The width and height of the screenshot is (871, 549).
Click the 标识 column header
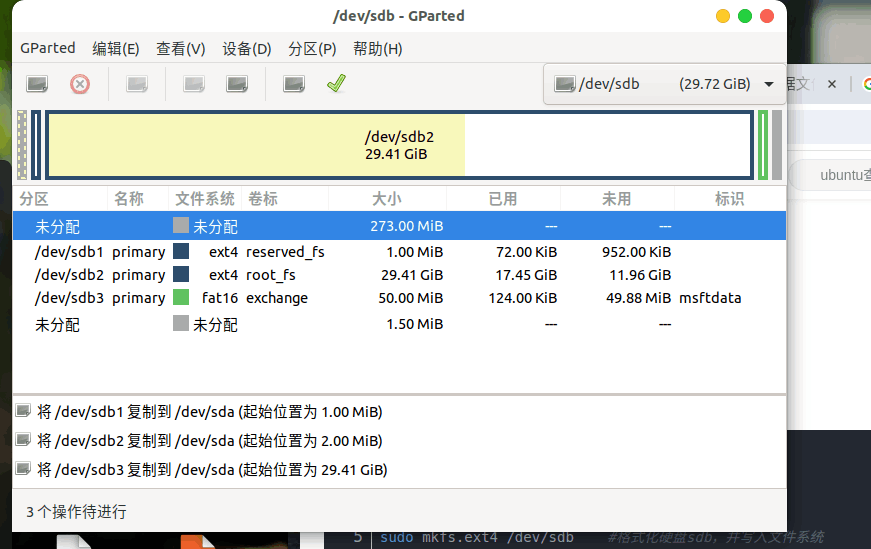pos(729,199)
